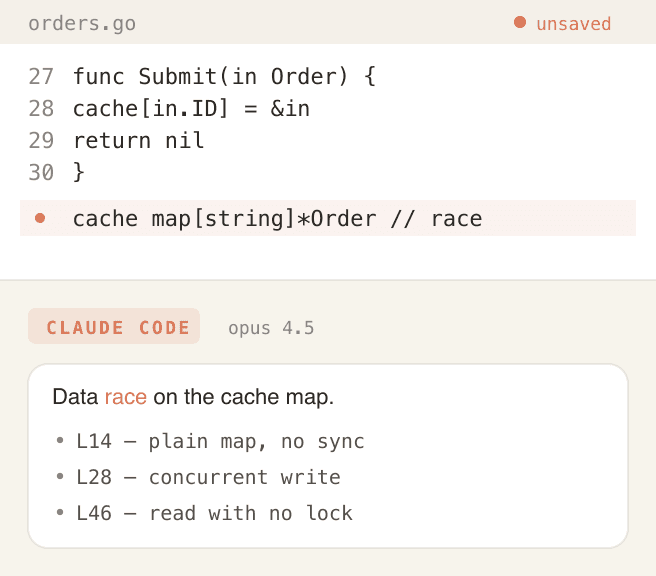Click the red marker dot beside cache map
This screenshot has width=656, height=576.
[40, 218]
